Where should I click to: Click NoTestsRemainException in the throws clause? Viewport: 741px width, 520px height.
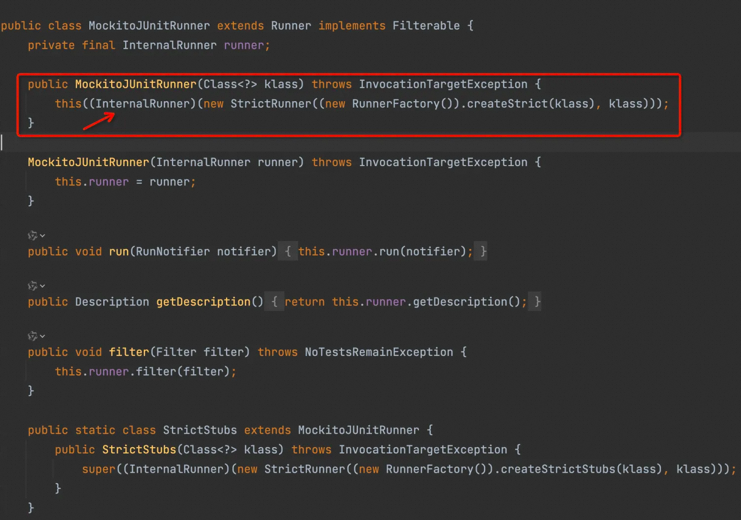(x=379, y=352)
